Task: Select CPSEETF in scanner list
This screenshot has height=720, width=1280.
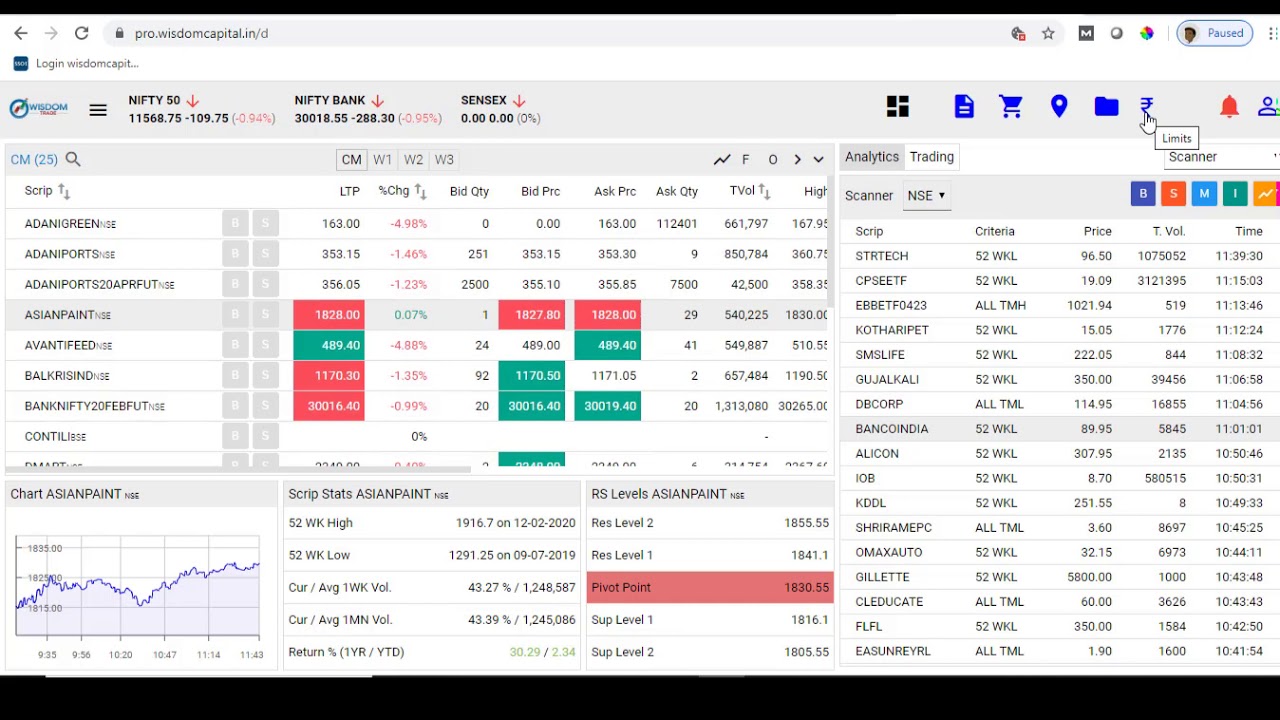Action: [1060, 281]
